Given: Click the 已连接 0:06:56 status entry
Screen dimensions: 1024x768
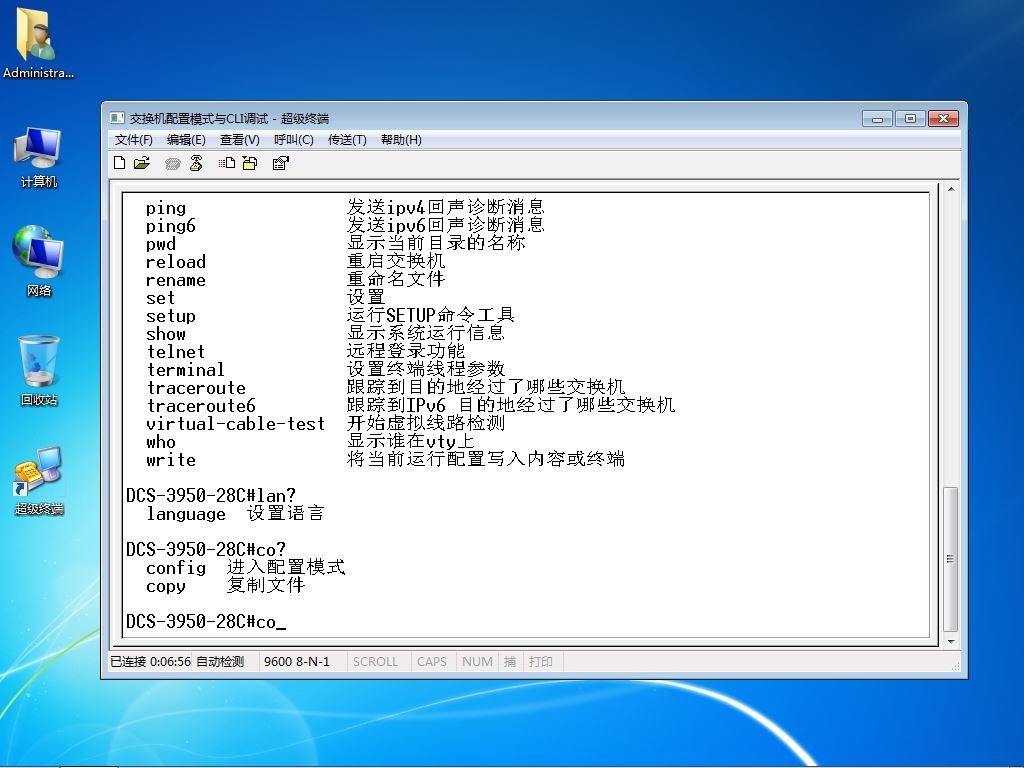Looking at the screenshot, I should tap(150, 662).
